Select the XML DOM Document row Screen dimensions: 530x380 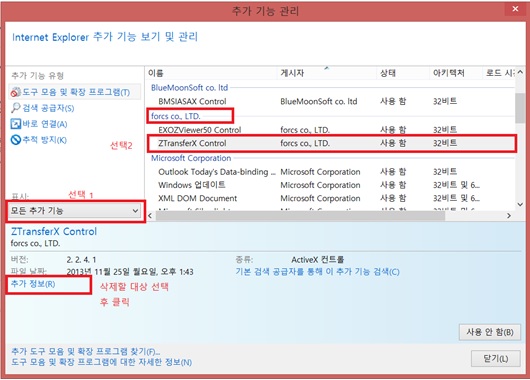(331, 198)
